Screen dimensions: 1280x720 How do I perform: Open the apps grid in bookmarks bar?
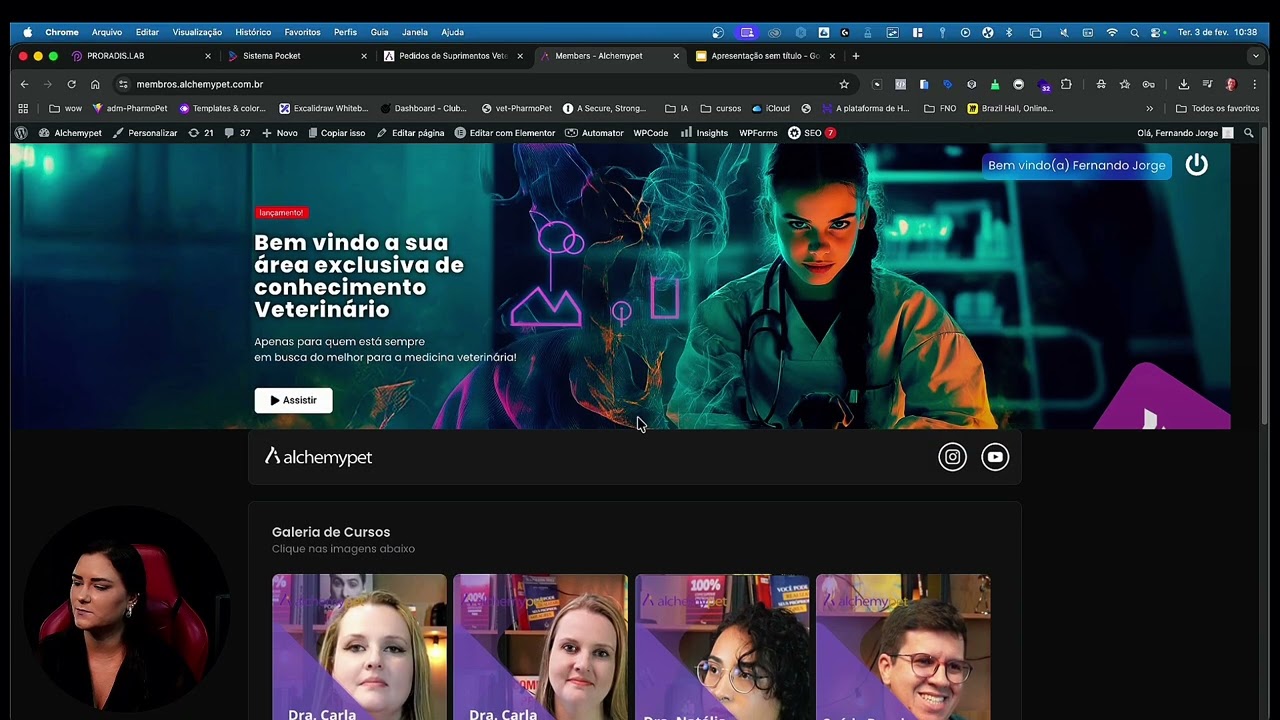coord(23,108)
